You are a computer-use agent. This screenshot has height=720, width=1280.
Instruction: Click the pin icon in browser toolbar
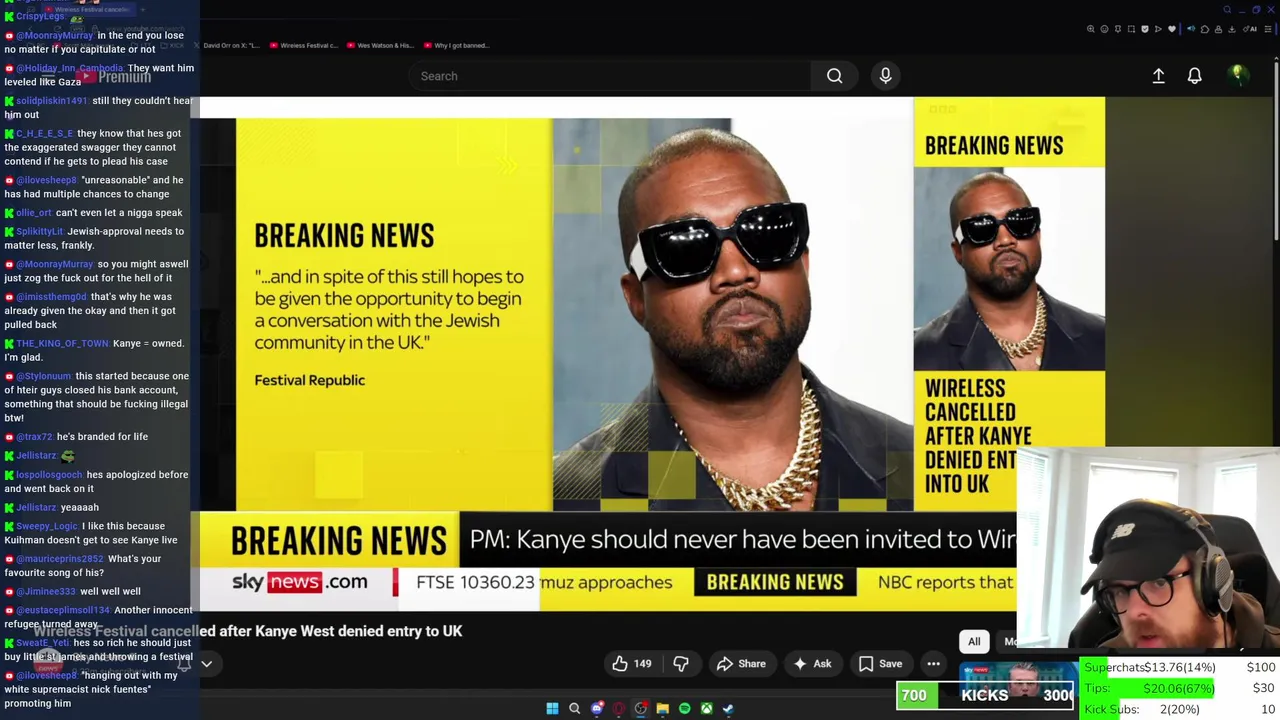point(1118,29)
